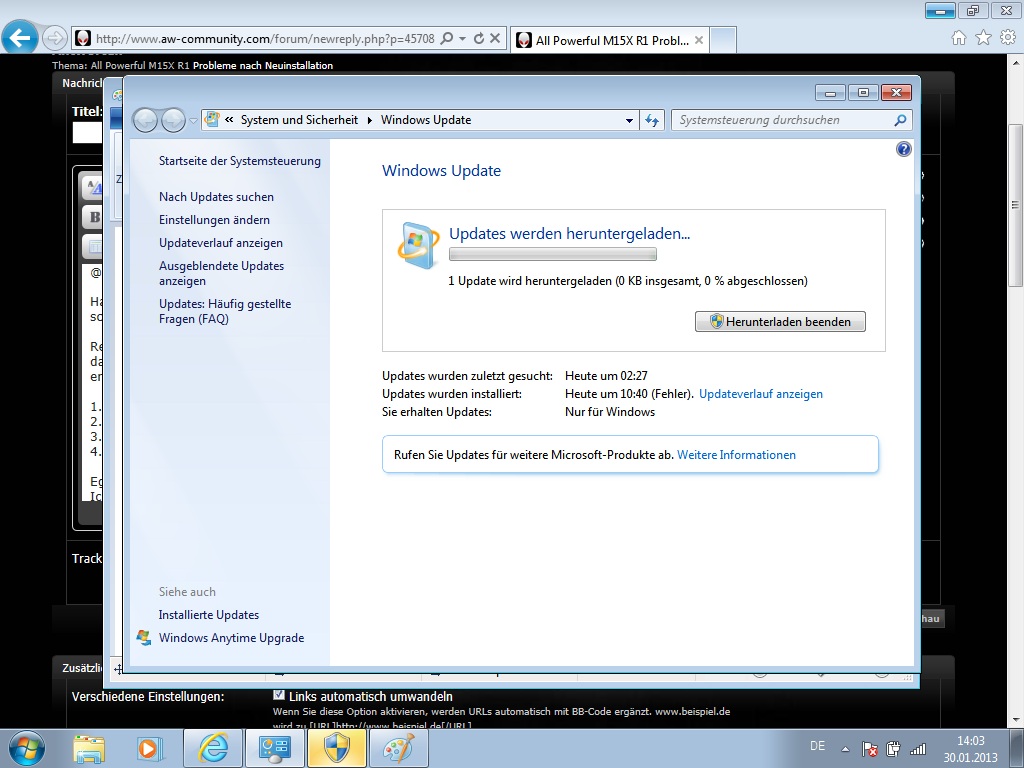Viewport: 1024px width, 768px height.
Task: Click text Heute um 02:27
Action: 606,376
